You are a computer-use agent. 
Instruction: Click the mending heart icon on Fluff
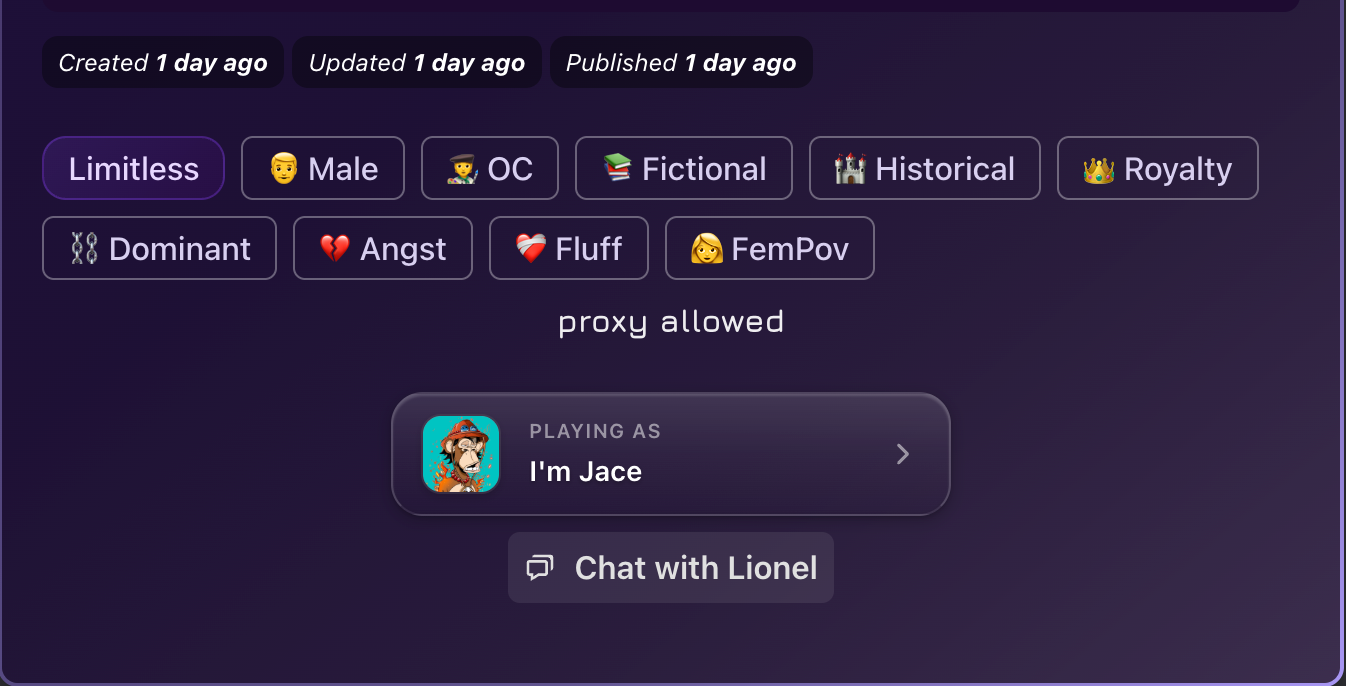coord(530,249)
